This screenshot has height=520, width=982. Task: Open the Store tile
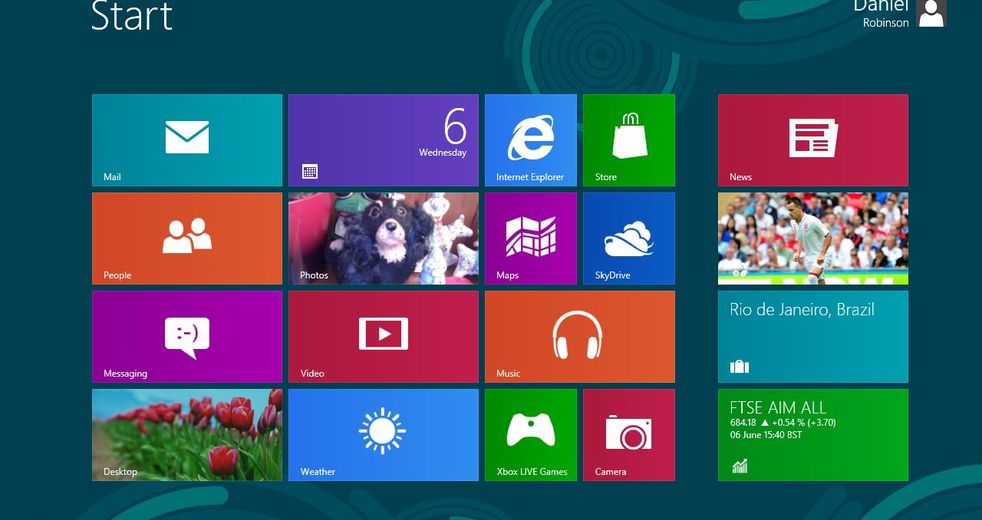click(x=629, y=140)
